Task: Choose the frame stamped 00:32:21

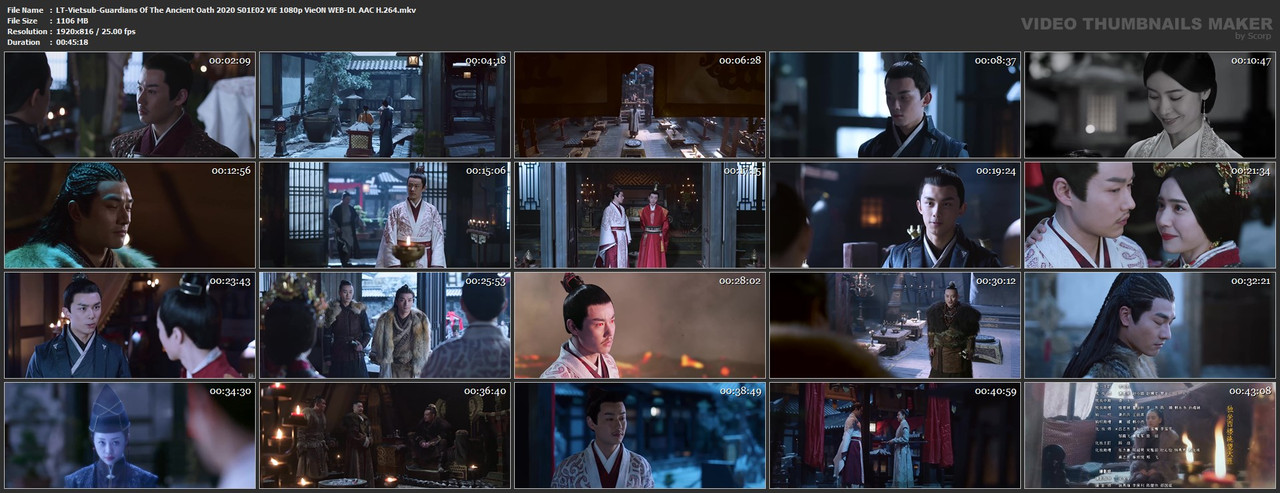Action: 1150,325
